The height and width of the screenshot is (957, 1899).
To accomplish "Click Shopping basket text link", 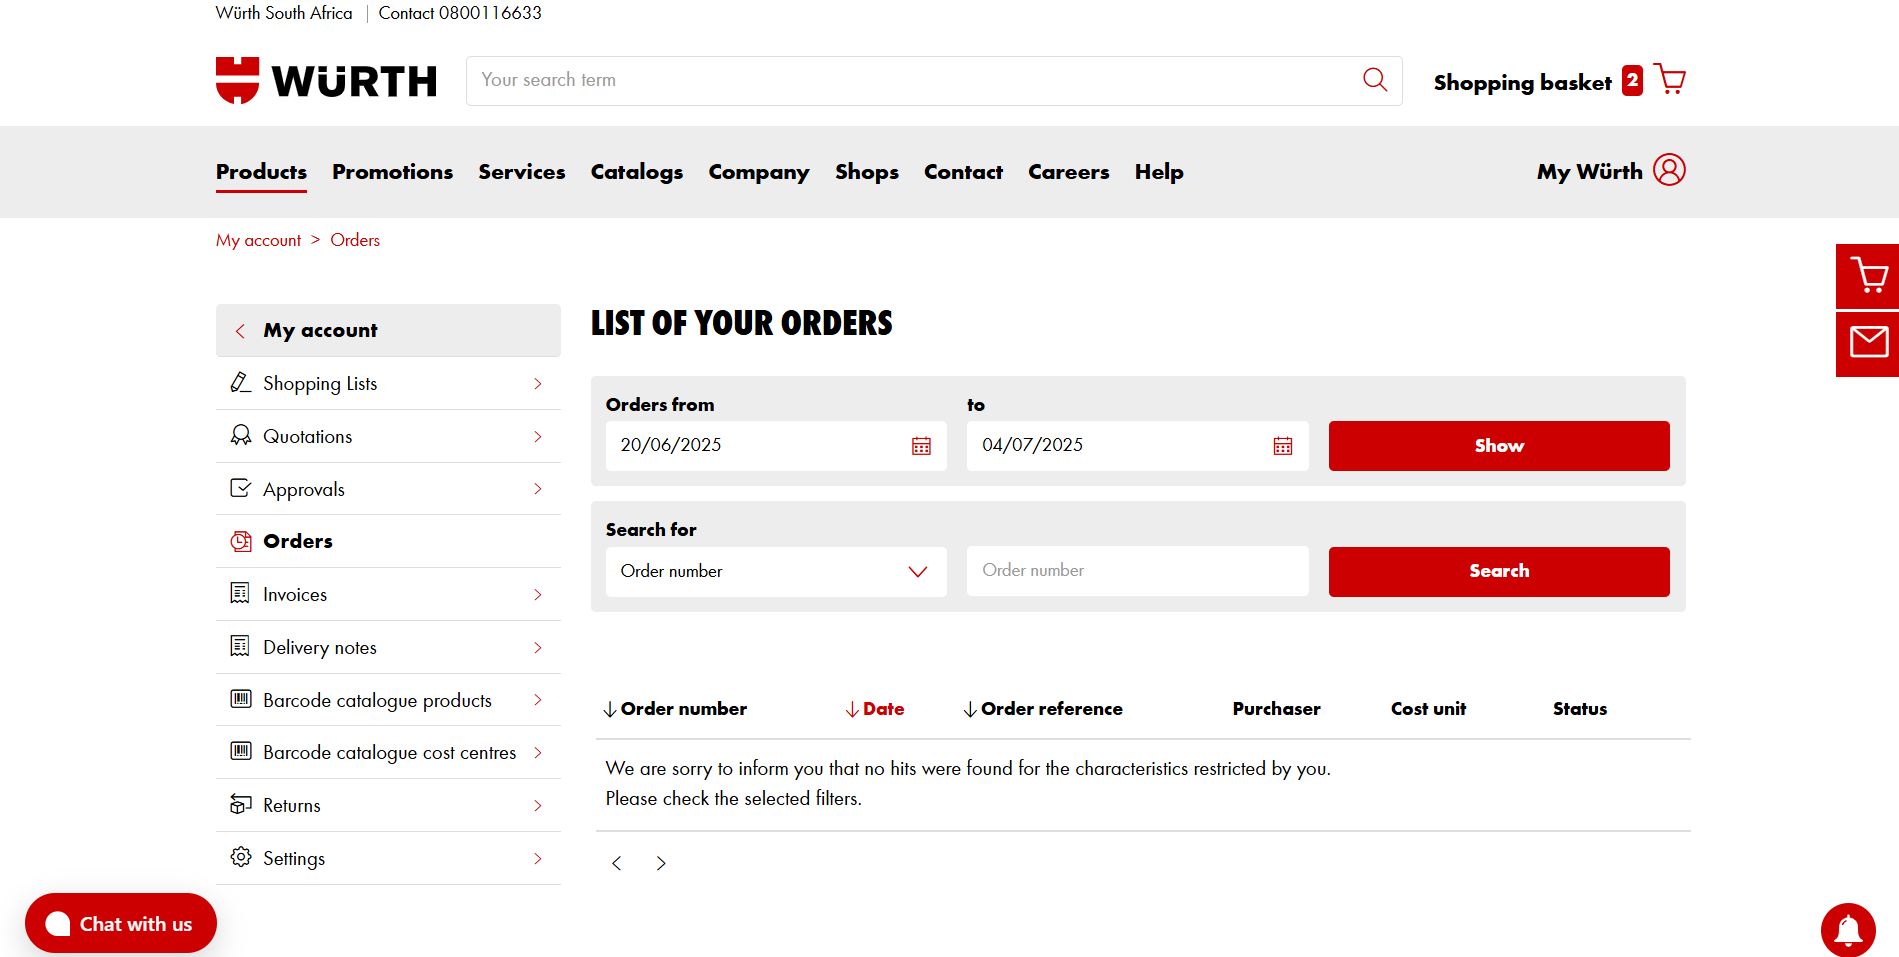I will (1522, 82).
